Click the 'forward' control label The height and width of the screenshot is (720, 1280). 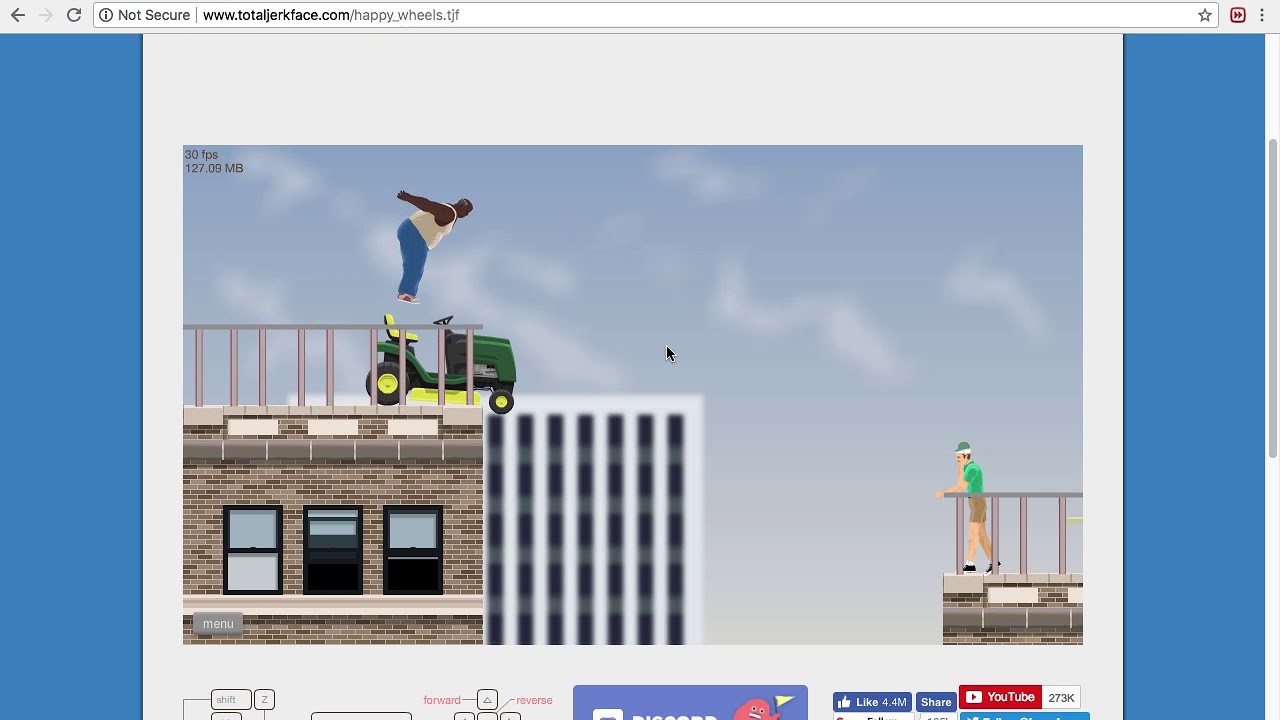[442, 700]
